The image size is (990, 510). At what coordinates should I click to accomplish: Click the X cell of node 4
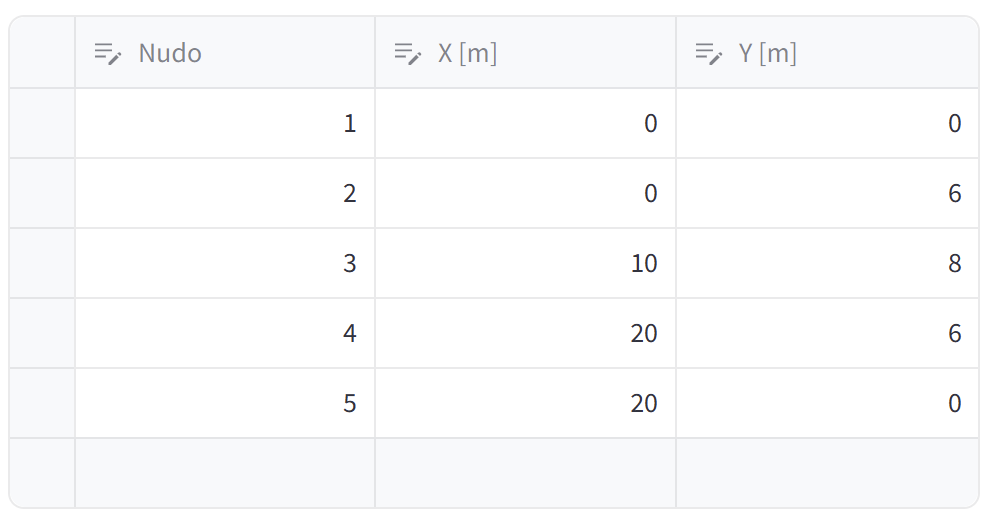525,333
